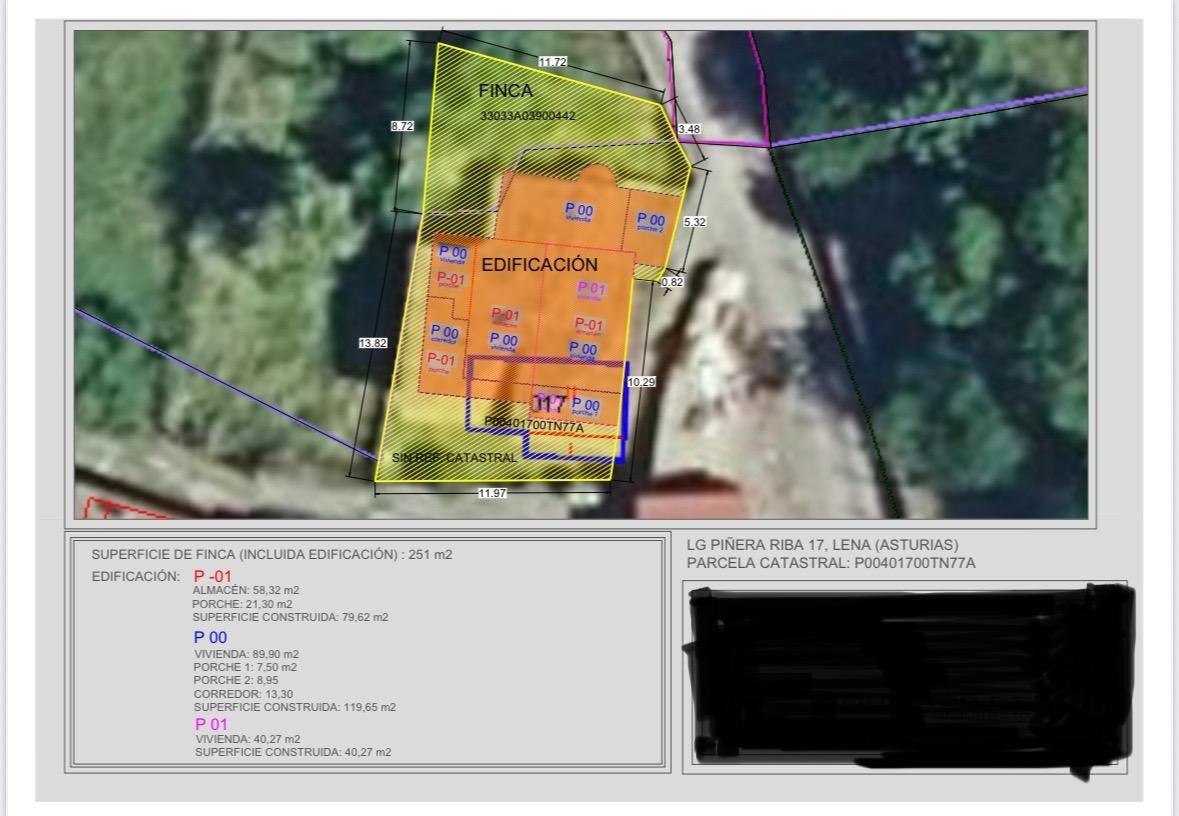Click the 11.97 bottom dimension label
The height and width of the screenshot is (816, 1179).
click(493, 493)
